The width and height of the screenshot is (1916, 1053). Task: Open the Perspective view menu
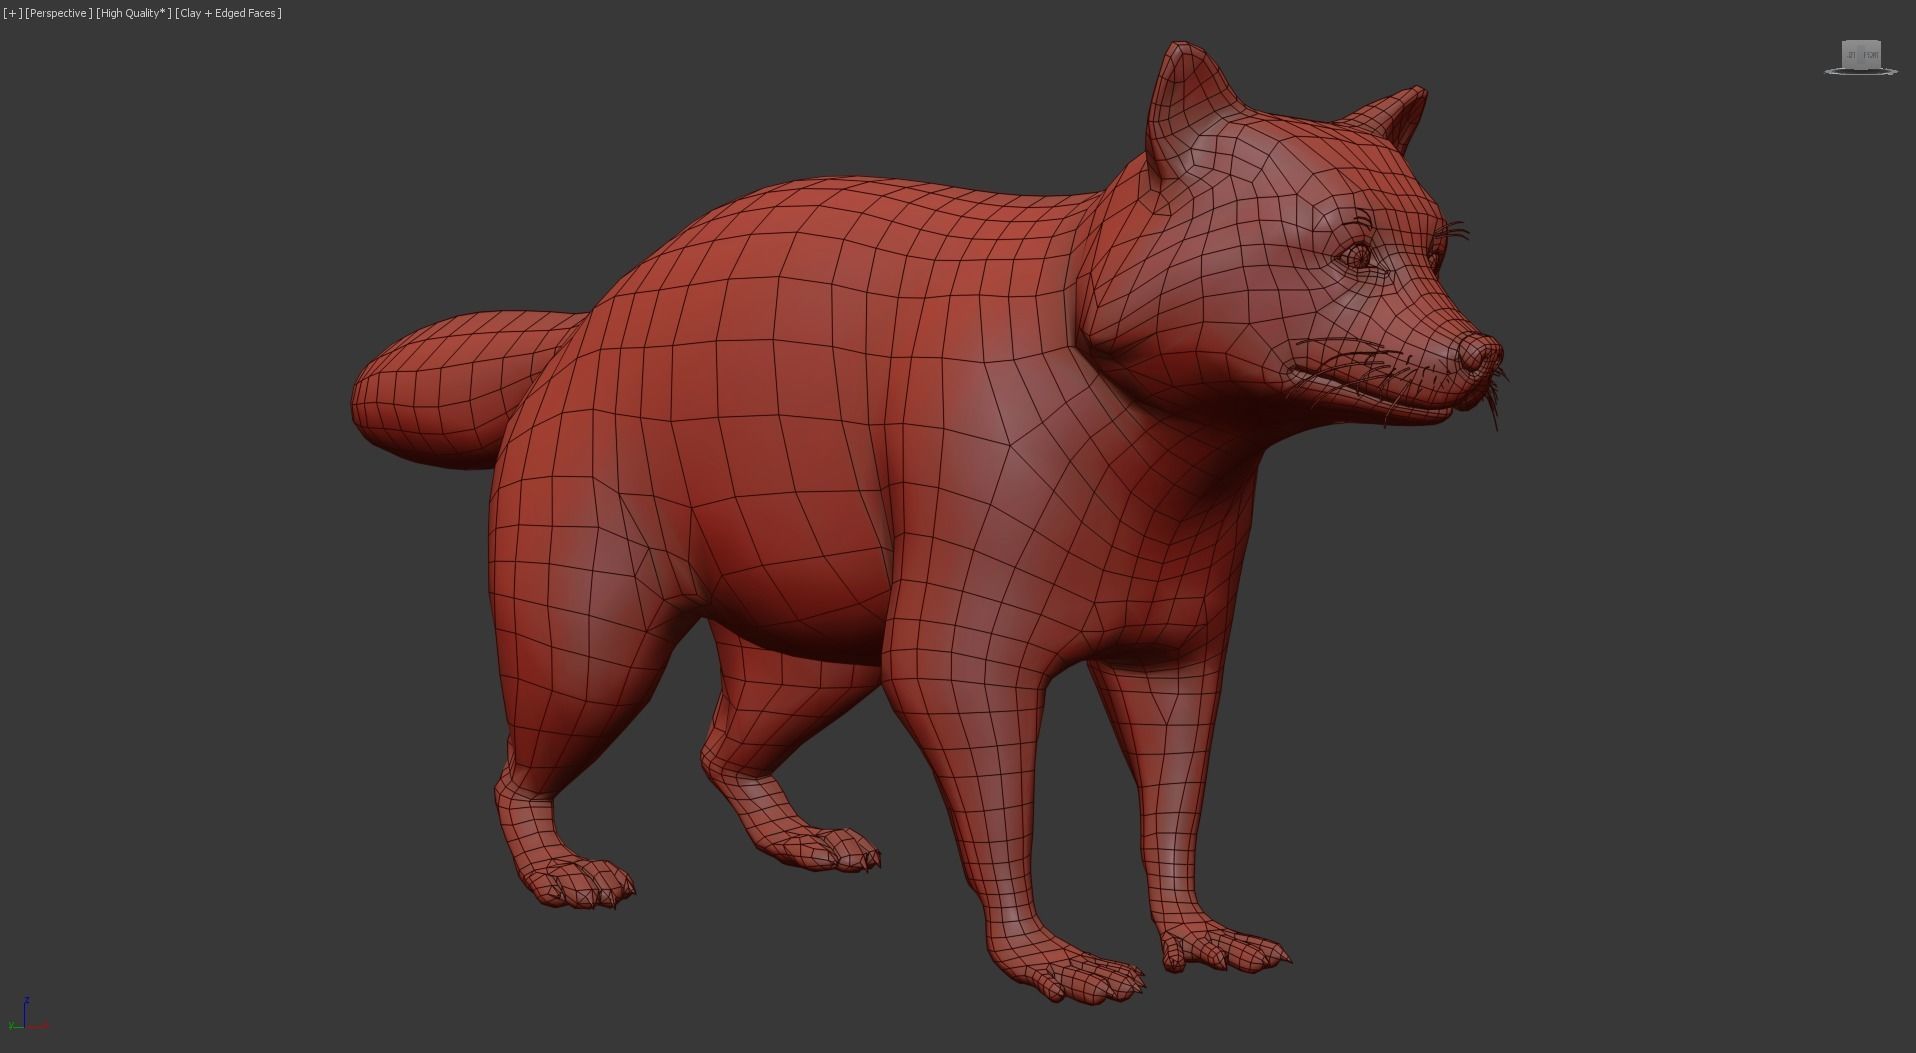click(59, 13)
